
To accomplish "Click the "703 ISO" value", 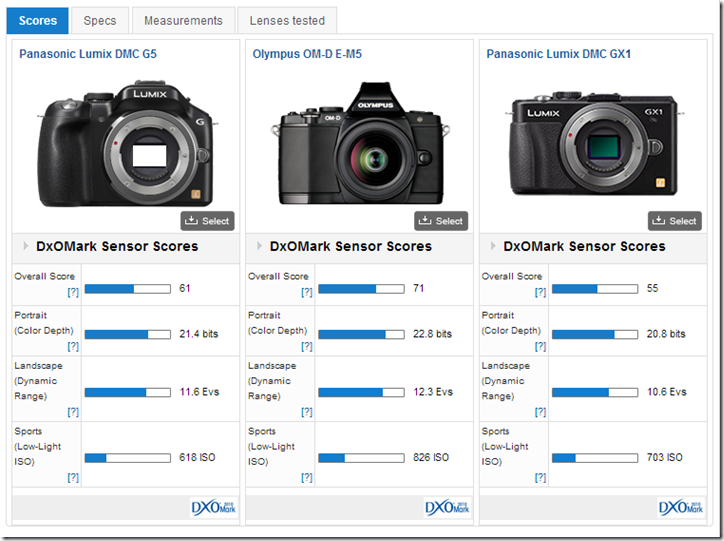I will (664, 457).
